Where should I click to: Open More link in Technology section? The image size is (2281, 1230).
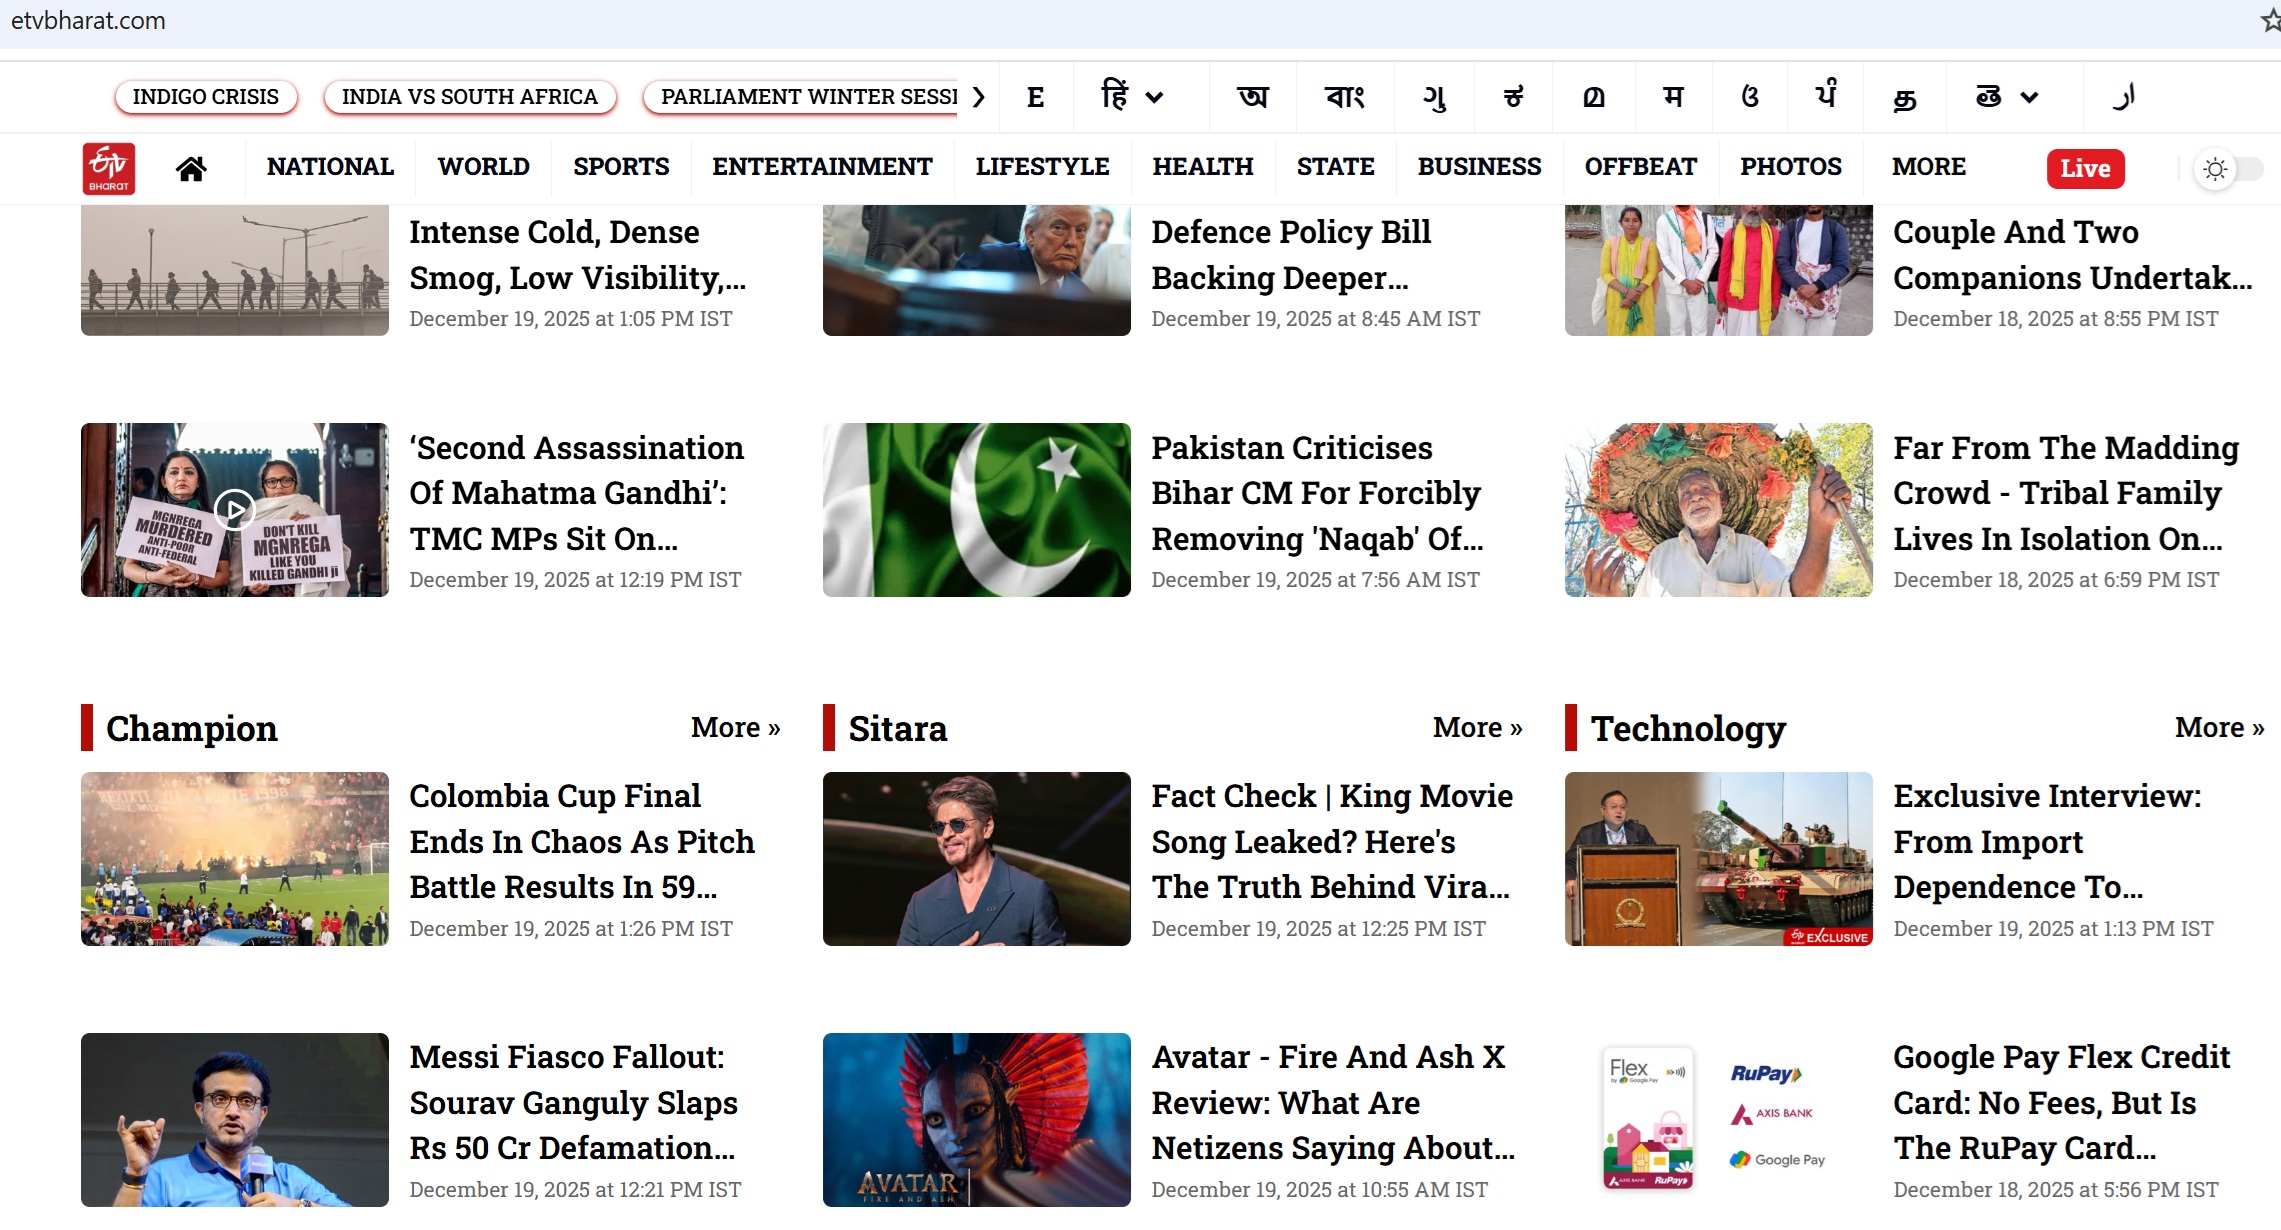tap(2219, 728)
